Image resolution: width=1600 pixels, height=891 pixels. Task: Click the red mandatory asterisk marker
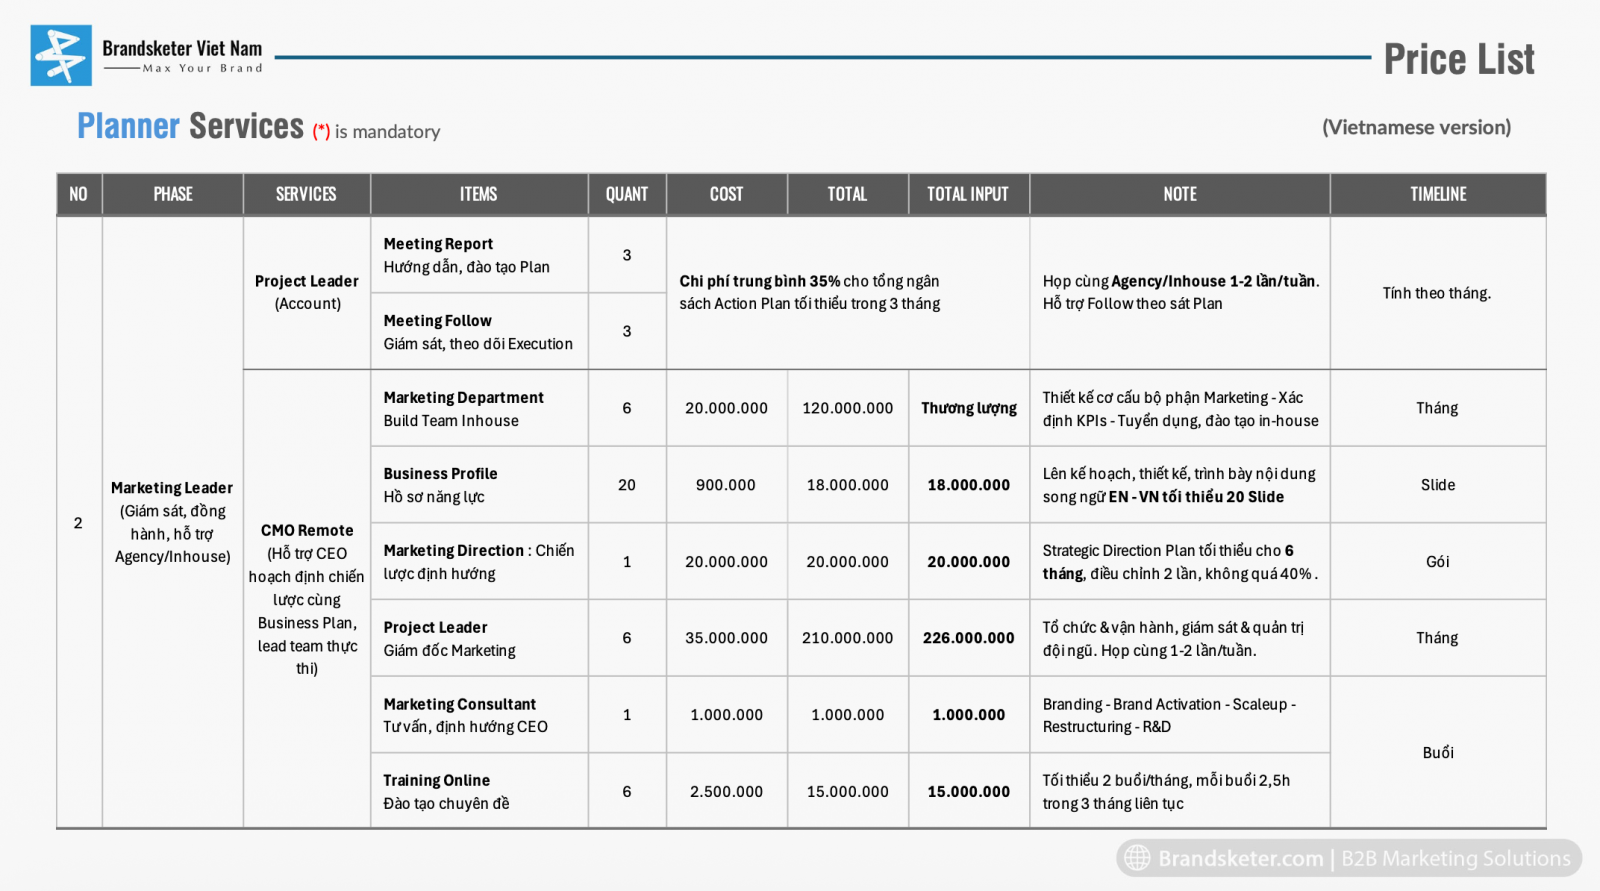coord(321,132)
